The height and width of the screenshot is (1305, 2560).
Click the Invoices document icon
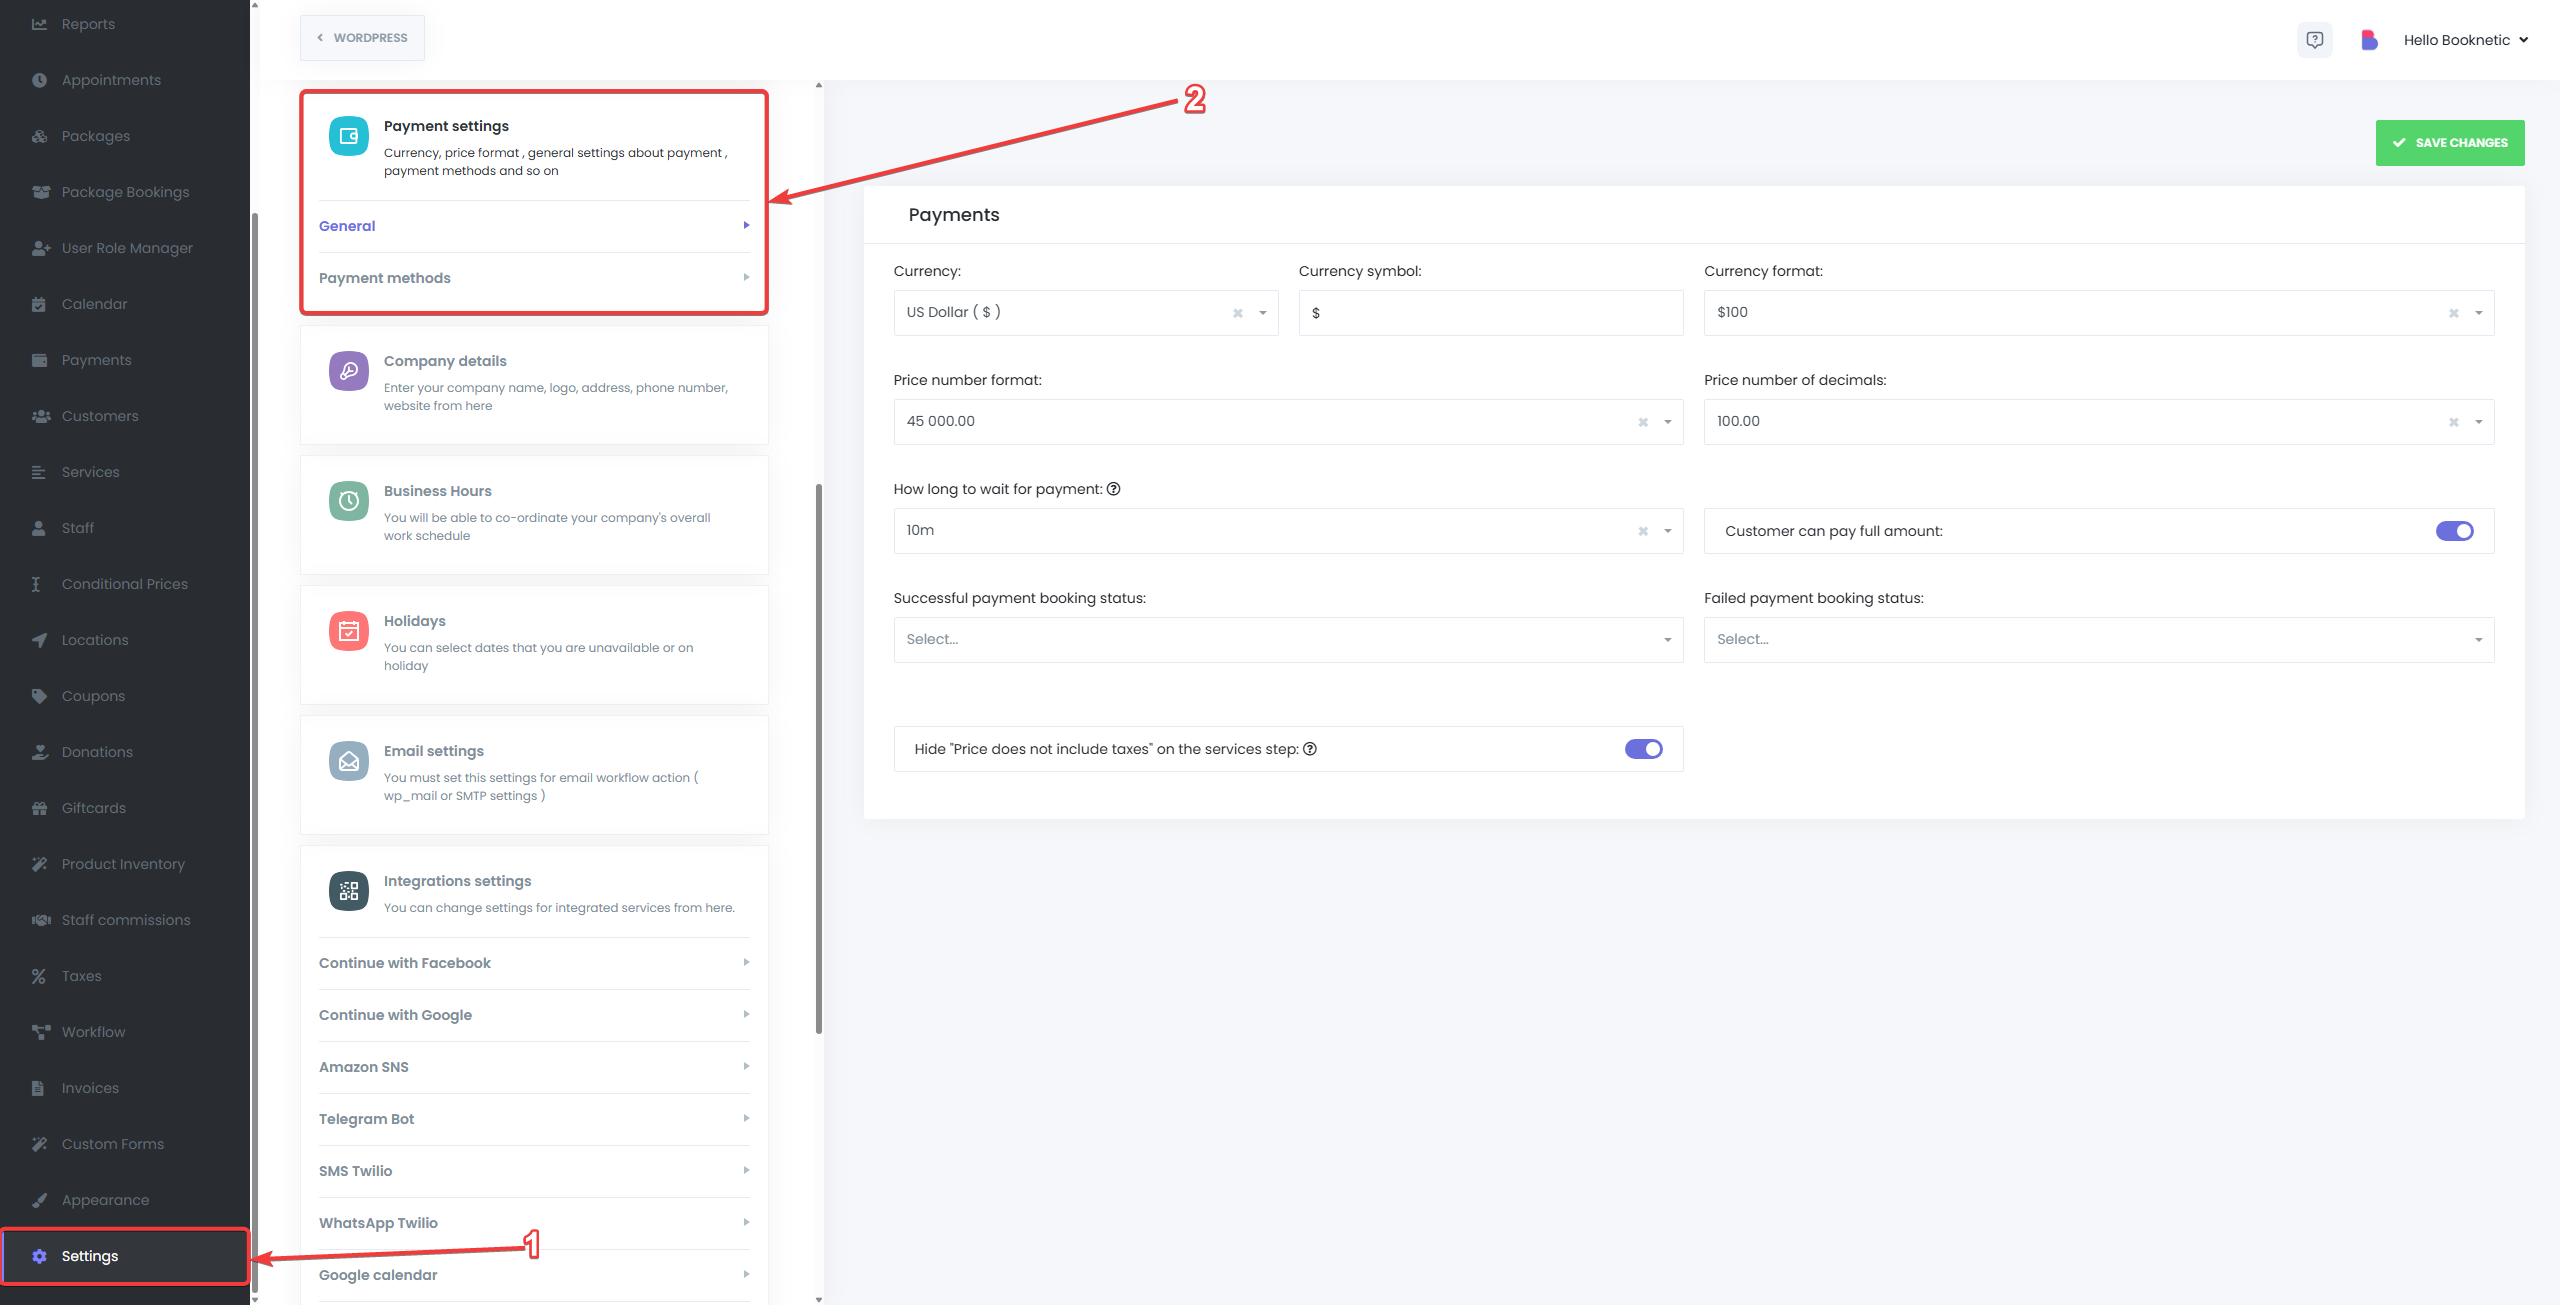point(38,1088)
